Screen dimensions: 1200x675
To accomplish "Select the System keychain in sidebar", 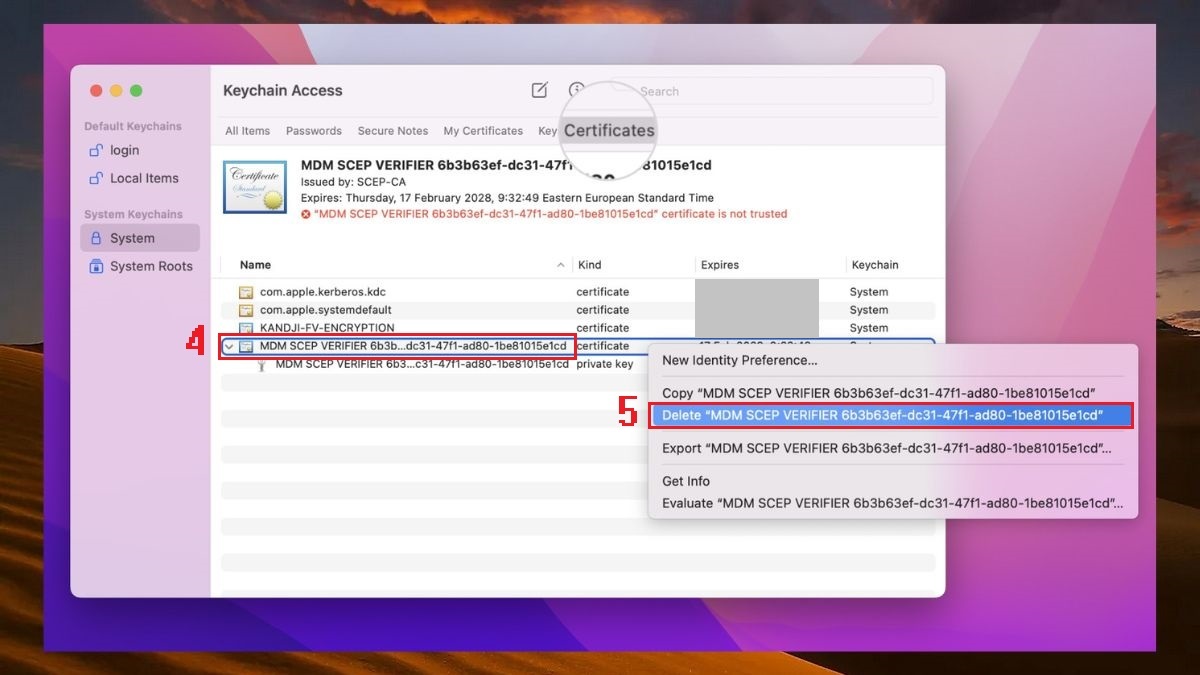I will click(140, 238).
